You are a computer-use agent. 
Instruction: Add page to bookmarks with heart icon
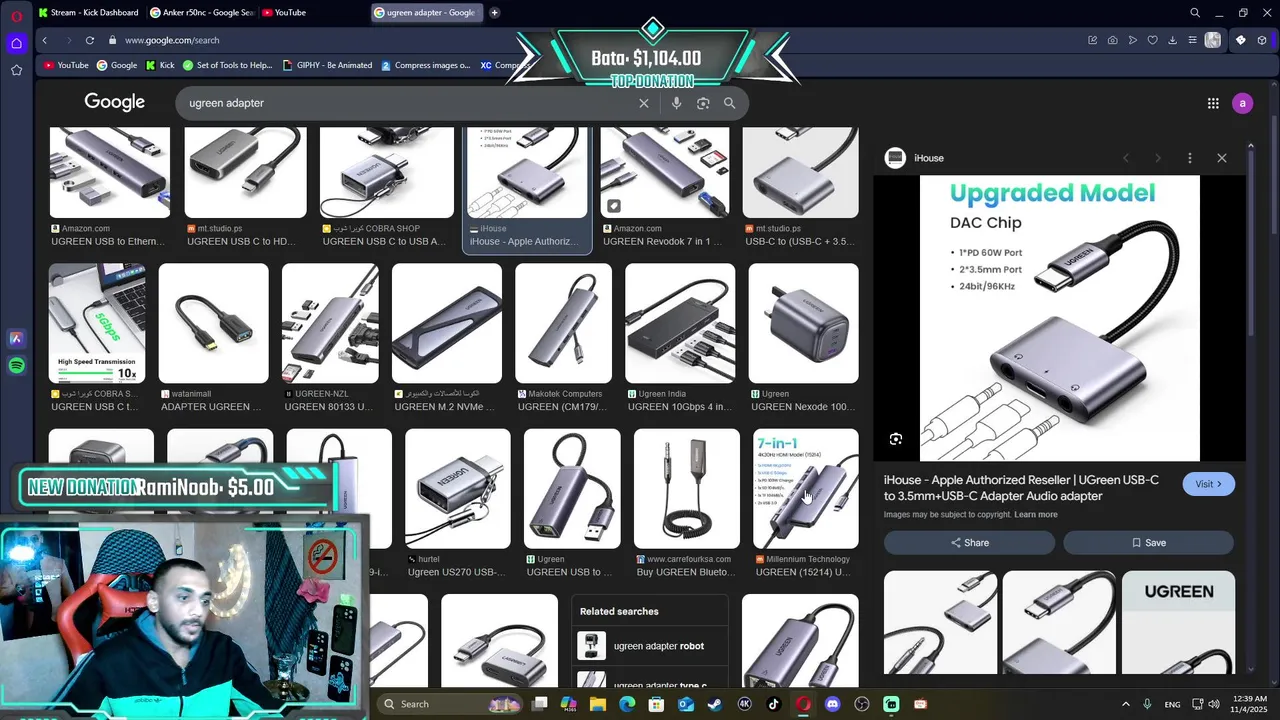click(x=1152, y=40)
